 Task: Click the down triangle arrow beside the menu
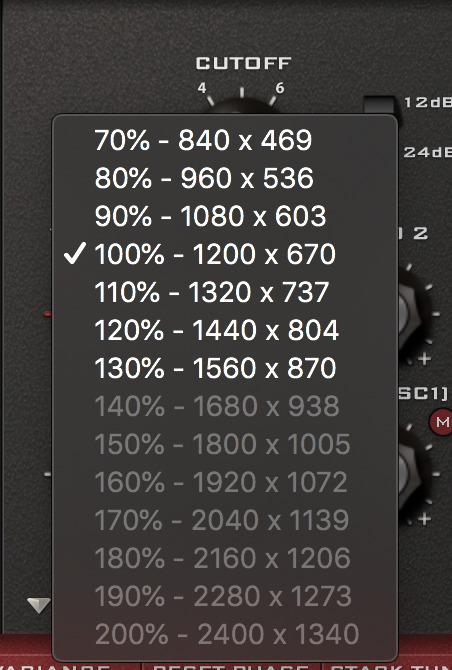click(38, 605)
